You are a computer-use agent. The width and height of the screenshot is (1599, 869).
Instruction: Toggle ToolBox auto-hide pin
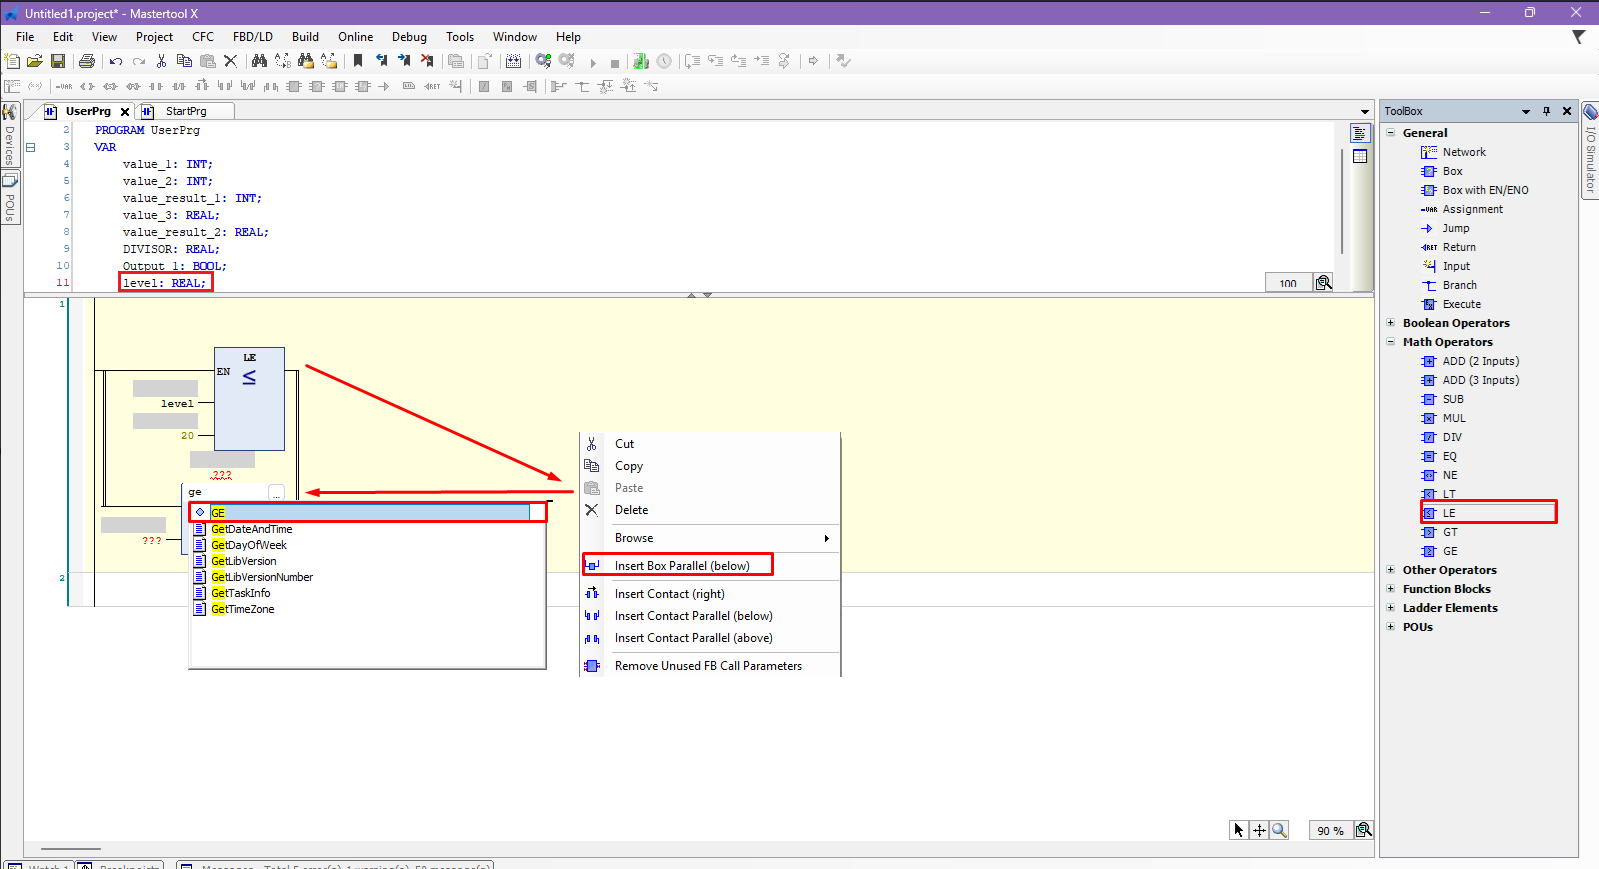(1546, 111)
